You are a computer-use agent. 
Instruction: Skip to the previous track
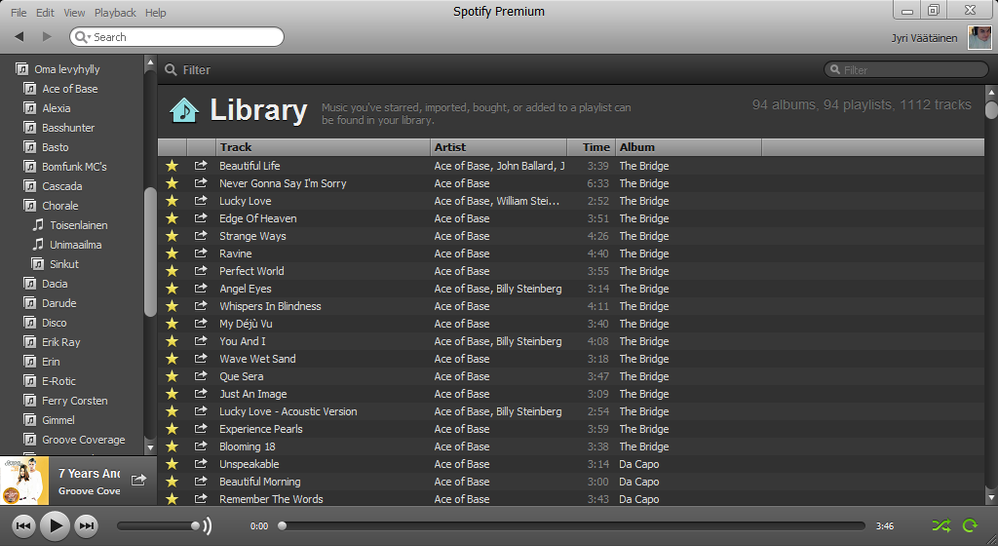coord(24,526)
